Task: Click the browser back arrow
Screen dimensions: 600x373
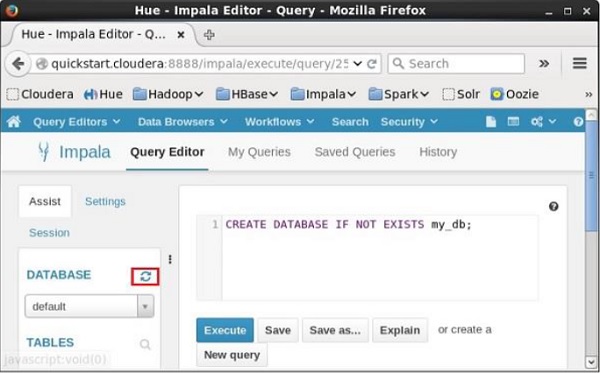Action: (18, 64)
